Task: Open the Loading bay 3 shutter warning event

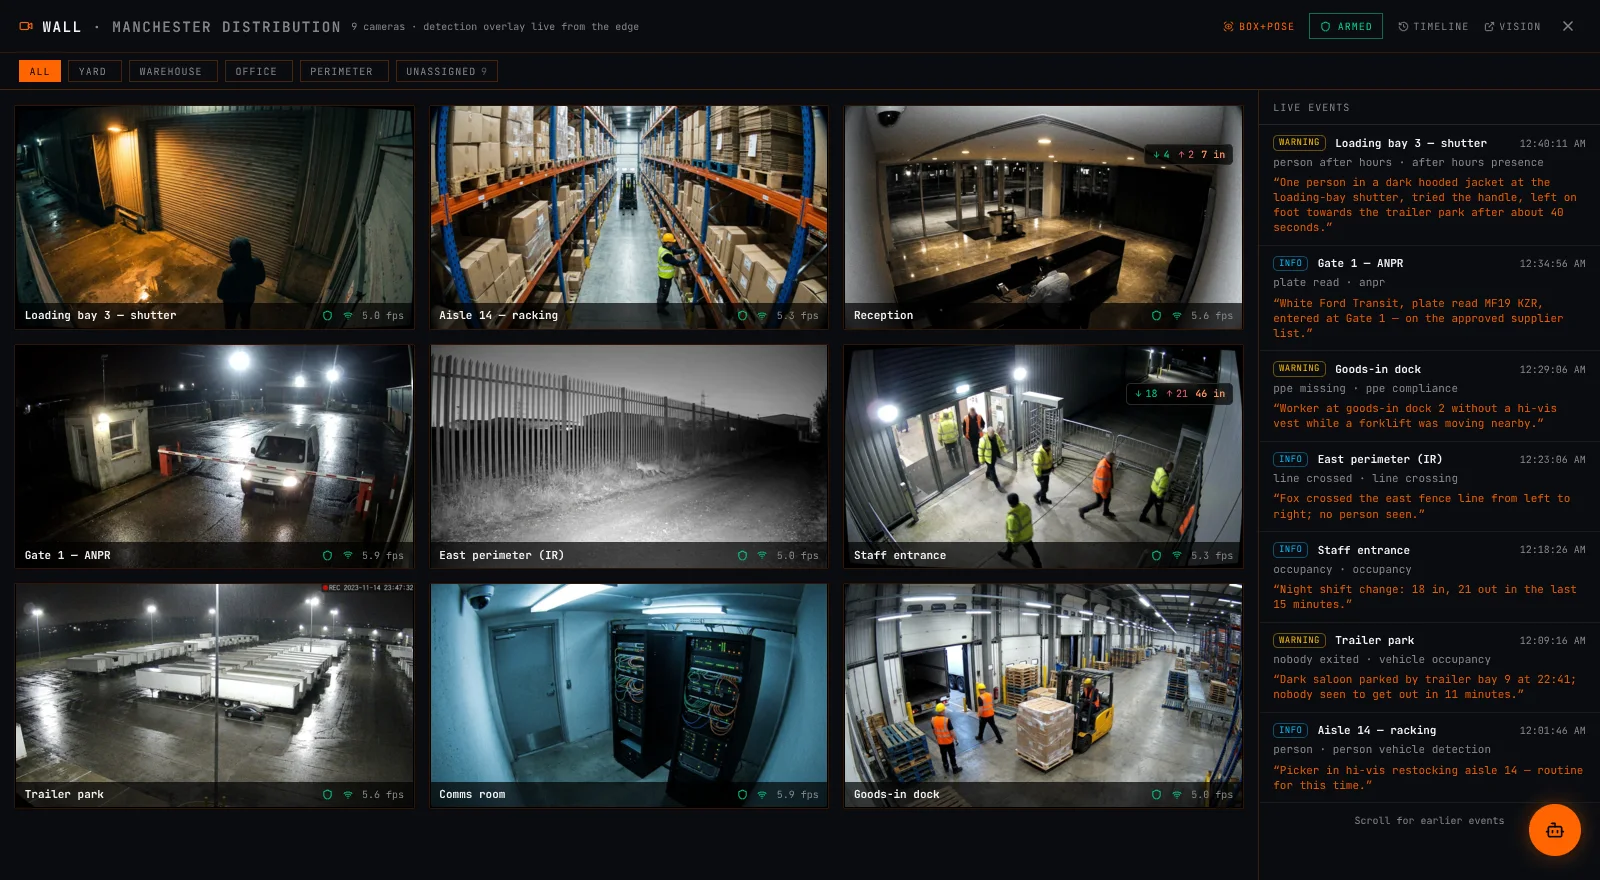Action: 1428,185
